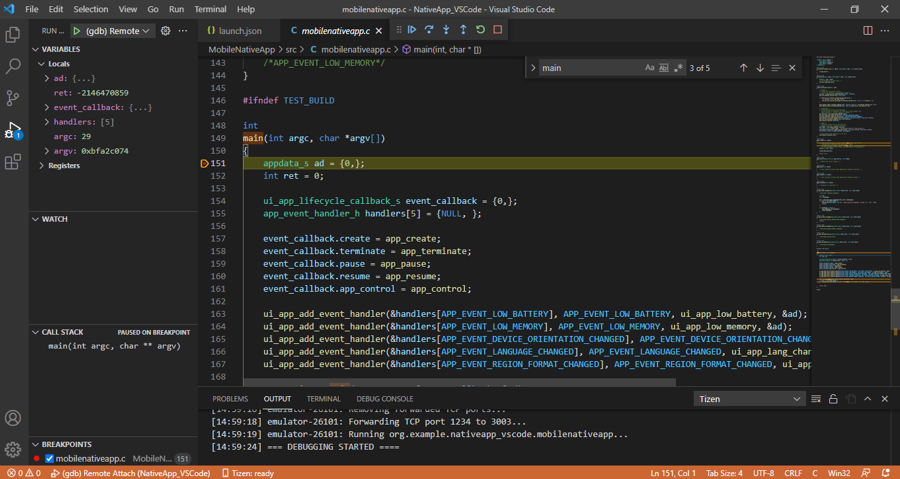This screenshot has width=900, height=479.
Task: Open the Tizen output channel dropdown
Action: [x=749, y=399]
